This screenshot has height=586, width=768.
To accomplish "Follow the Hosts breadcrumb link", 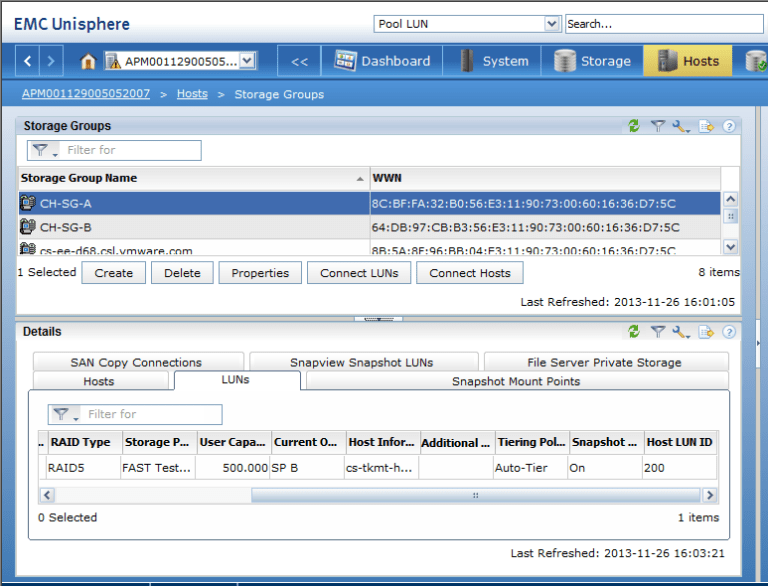I will 192,94.
